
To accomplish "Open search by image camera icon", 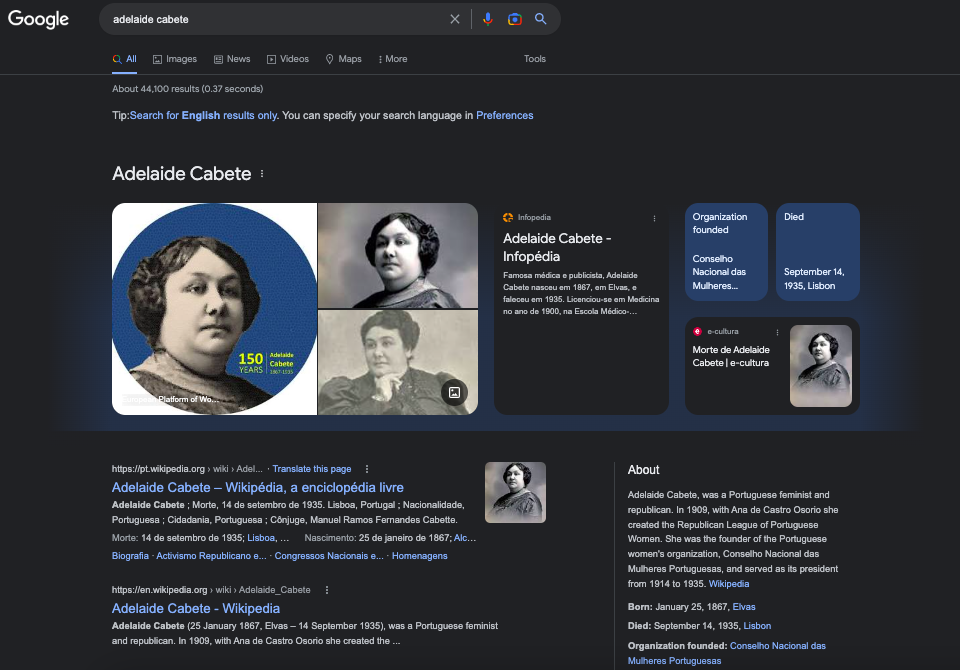I will point(514,19).
